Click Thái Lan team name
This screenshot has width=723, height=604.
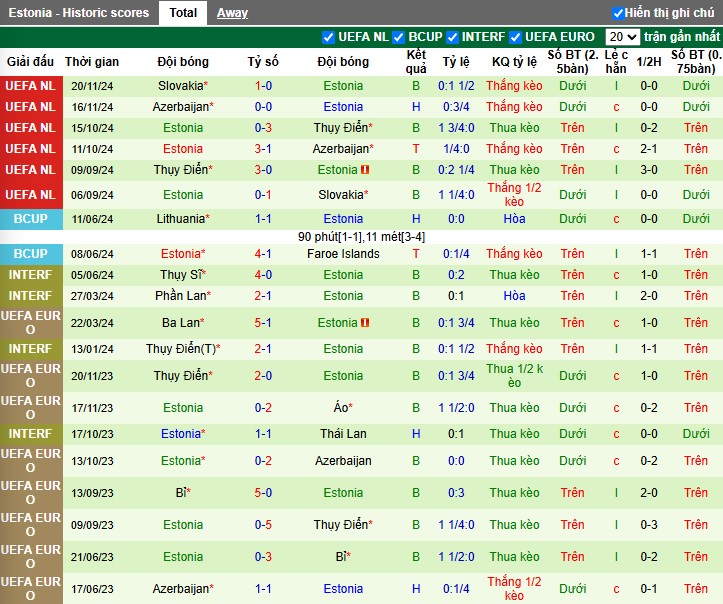pos(343,434)
